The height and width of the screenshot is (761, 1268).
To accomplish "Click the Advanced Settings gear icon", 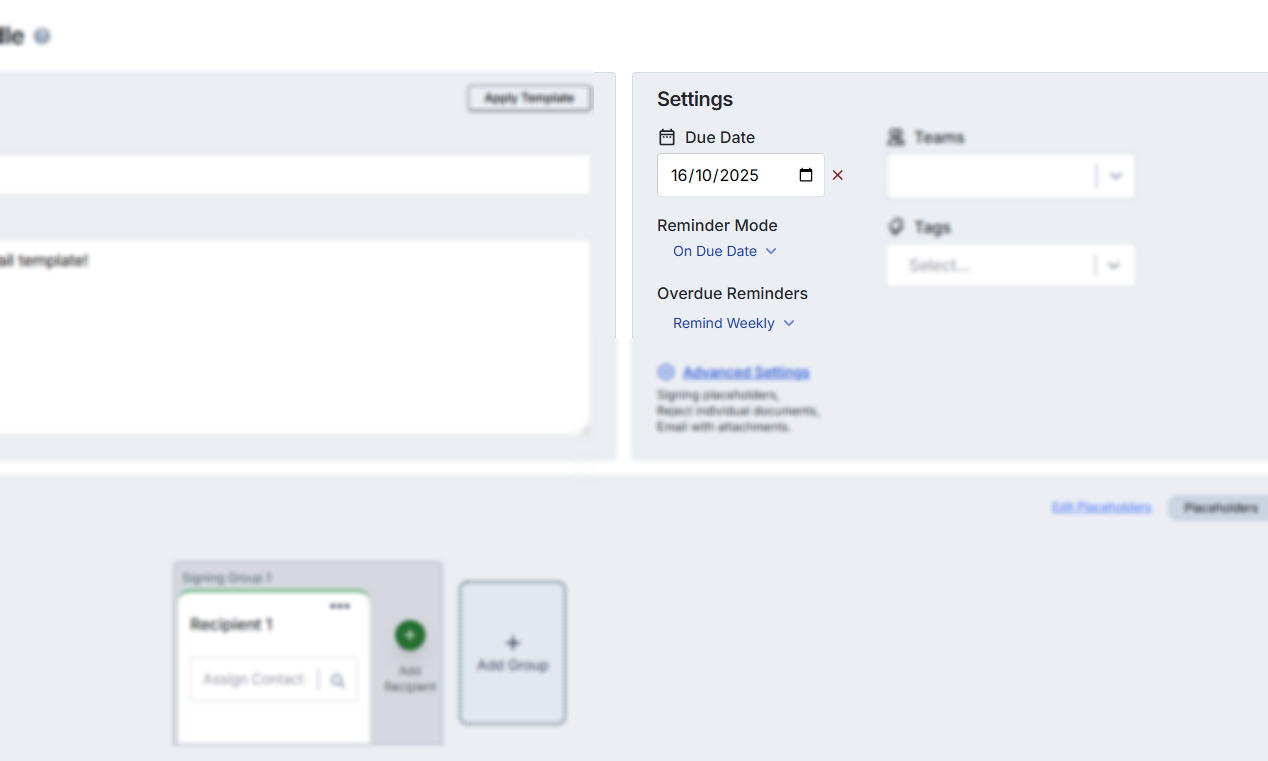I will [666, 372].
